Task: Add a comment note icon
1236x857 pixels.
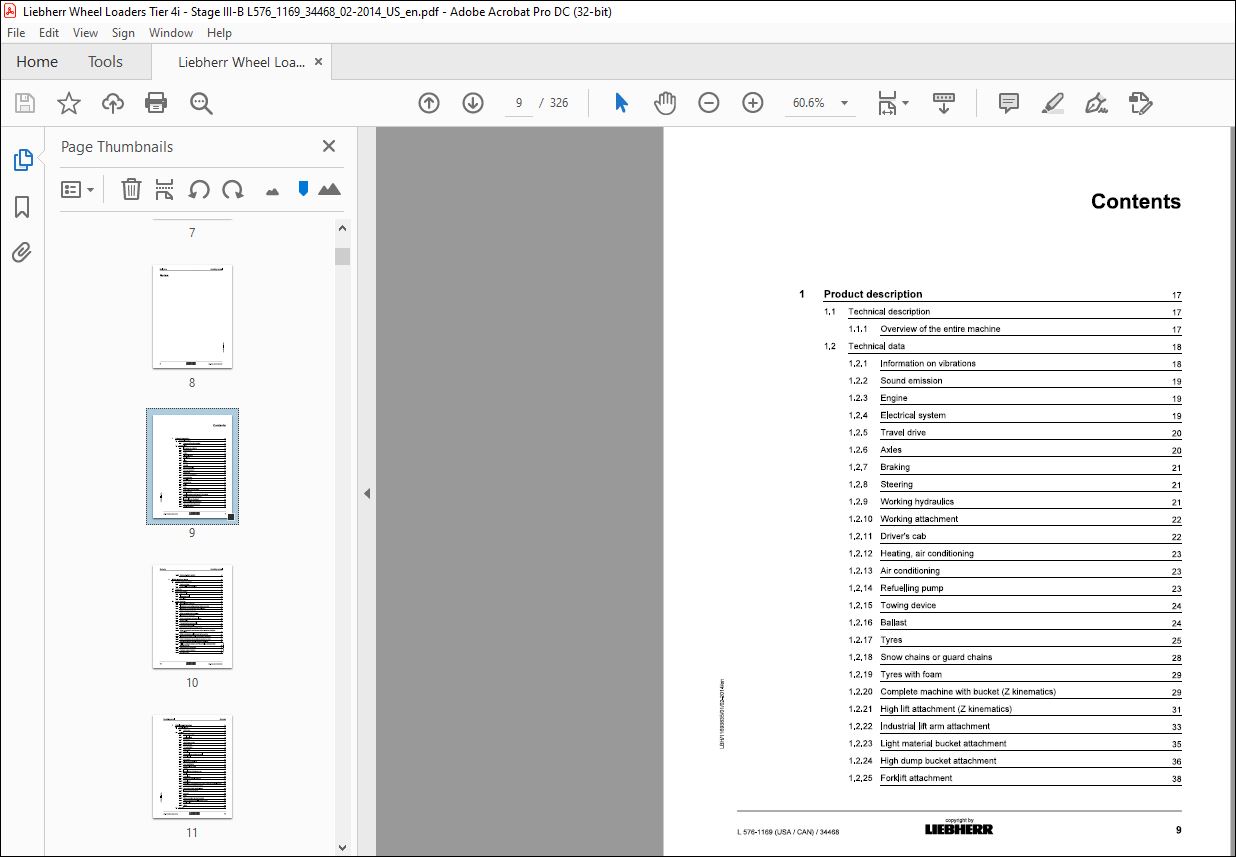Action: point(1009,103)
